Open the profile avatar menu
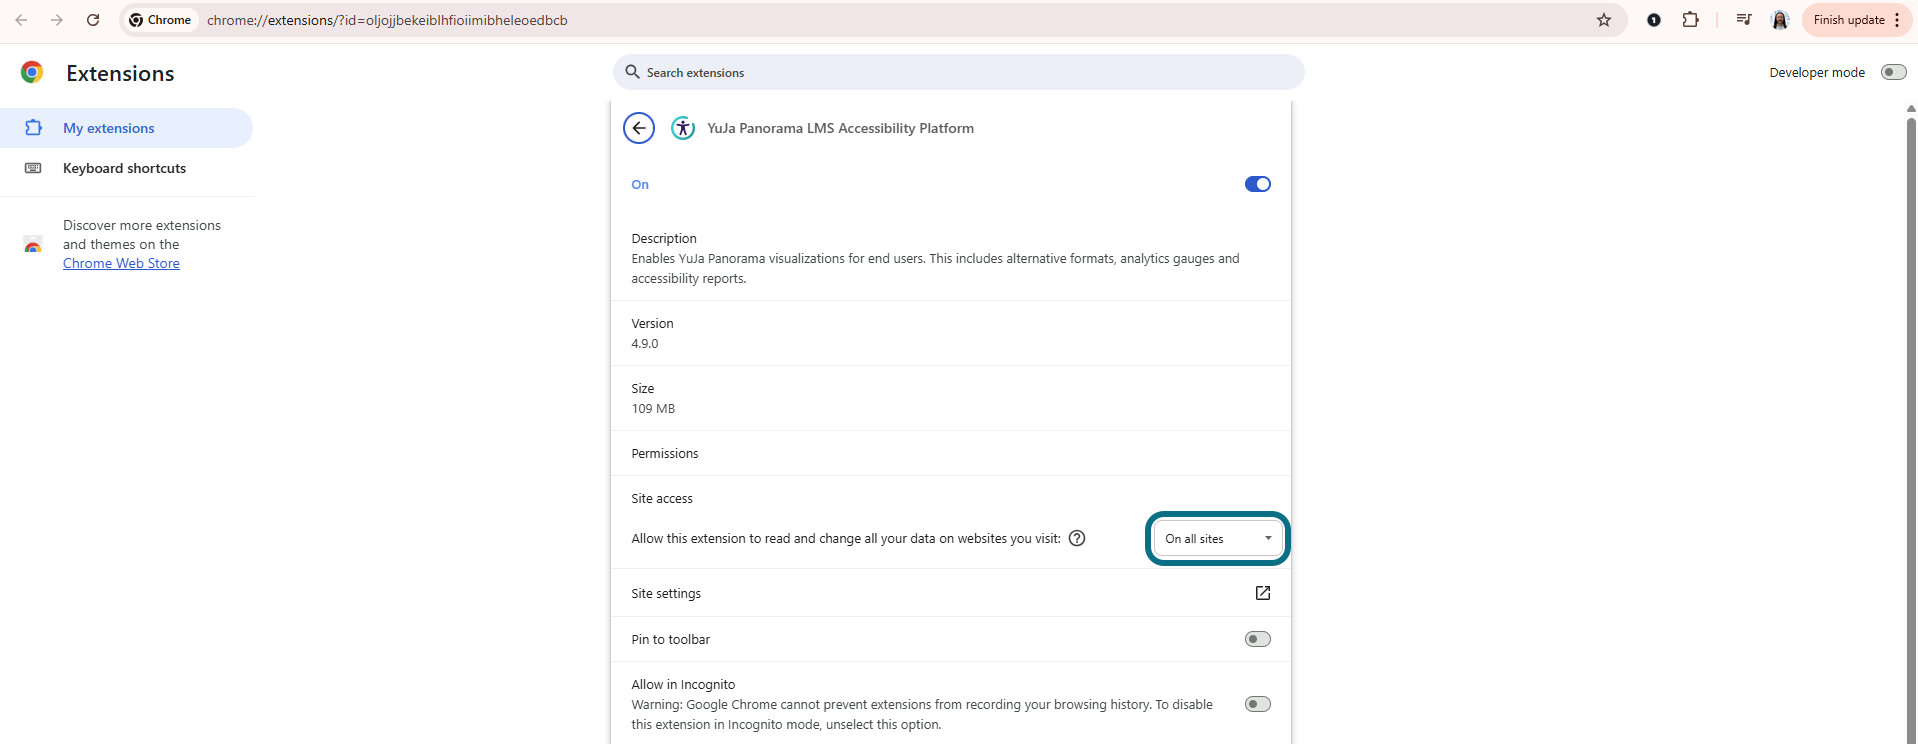 point(1780,20)
